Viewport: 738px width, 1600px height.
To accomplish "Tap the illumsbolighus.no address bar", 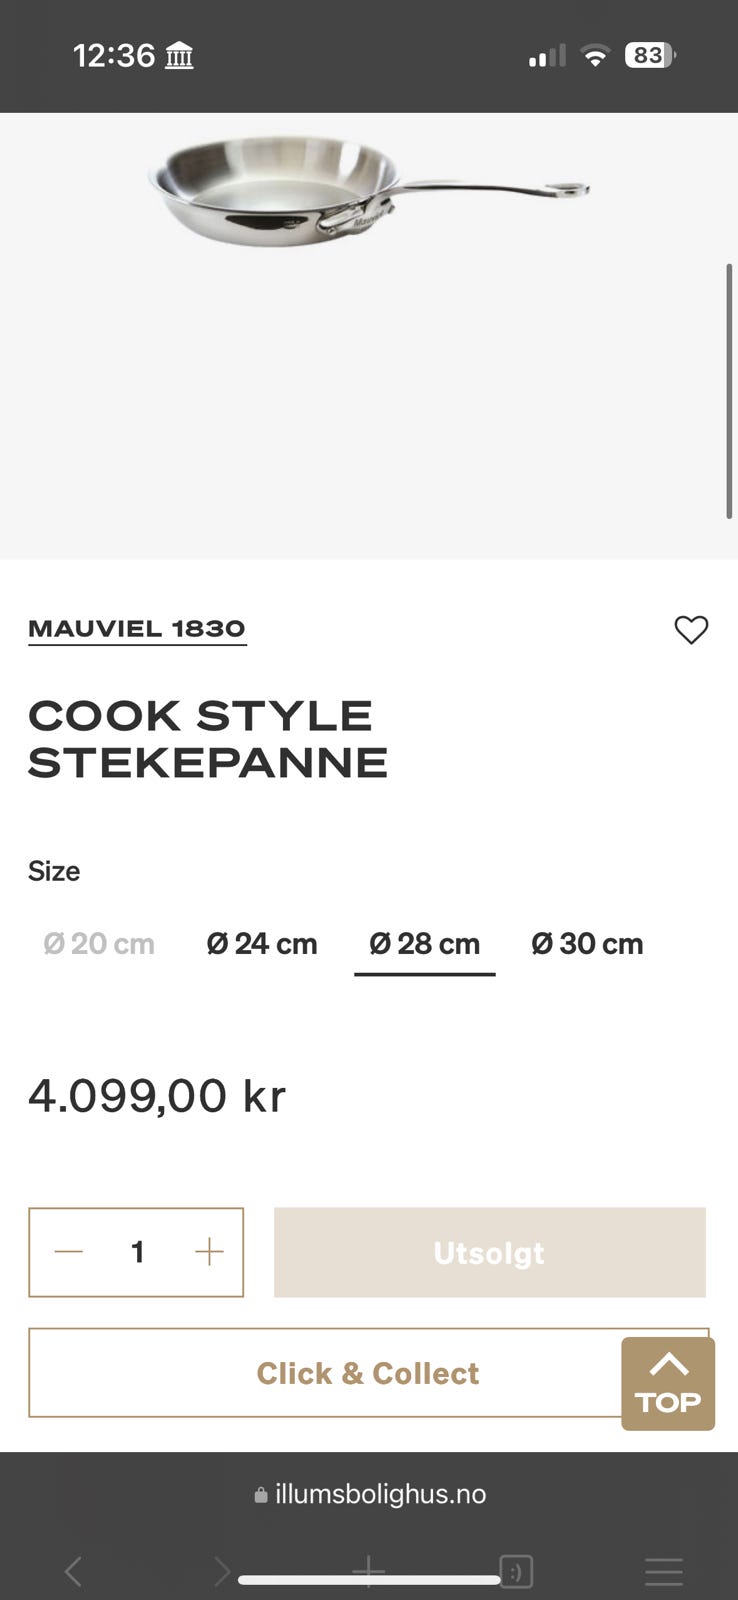I will click(x=370, y=1495).
